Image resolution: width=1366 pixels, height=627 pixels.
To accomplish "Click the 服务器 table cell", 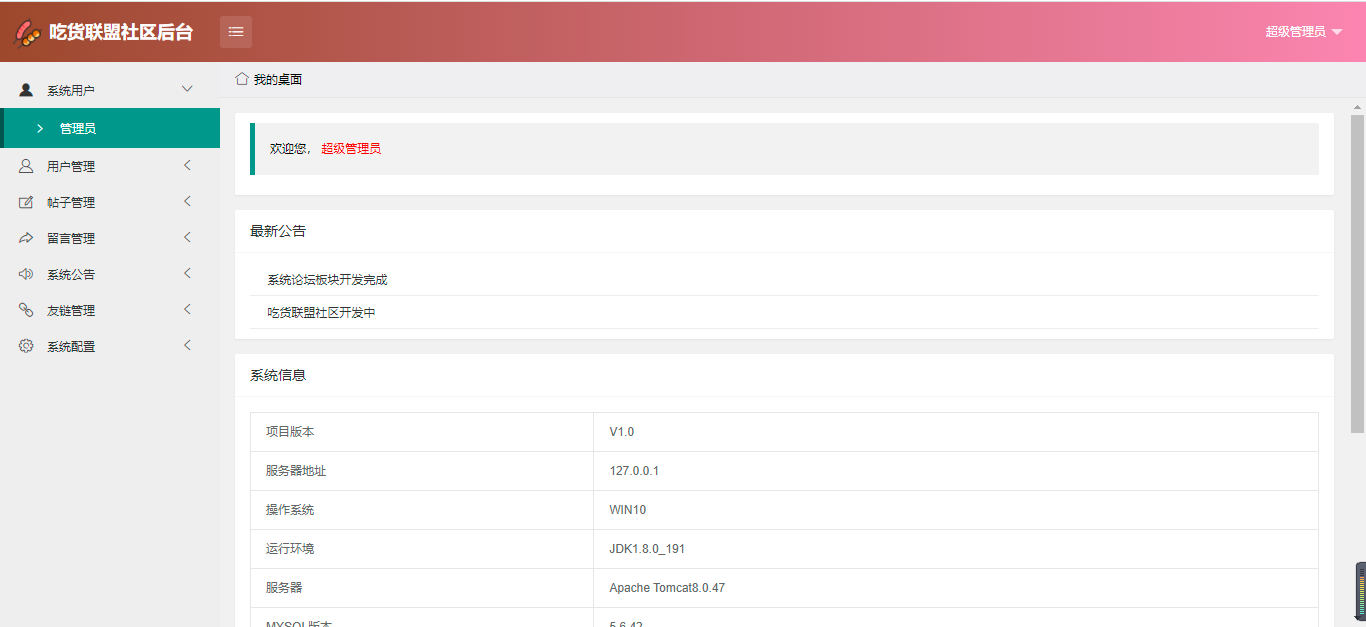I will [422, 588].
